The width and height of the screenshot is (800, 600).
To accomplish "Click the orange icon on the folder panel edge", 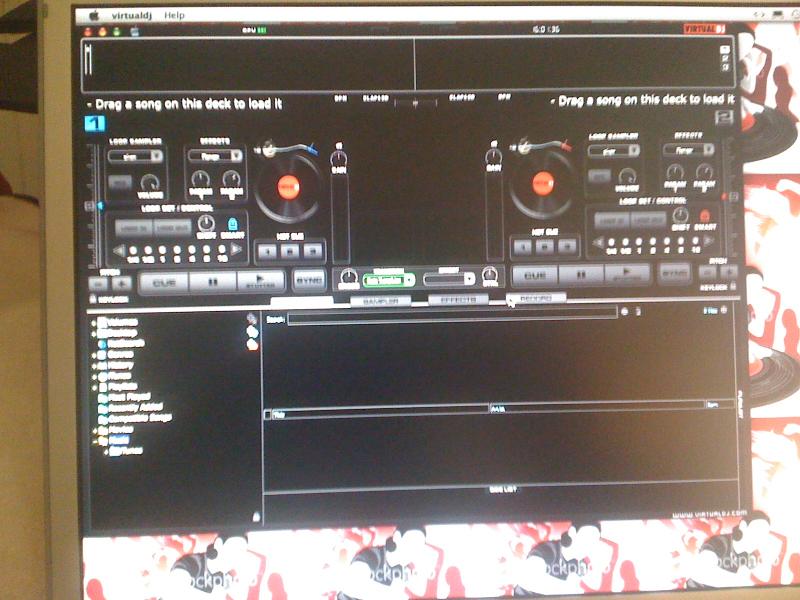I will click(x=253, y=345).
